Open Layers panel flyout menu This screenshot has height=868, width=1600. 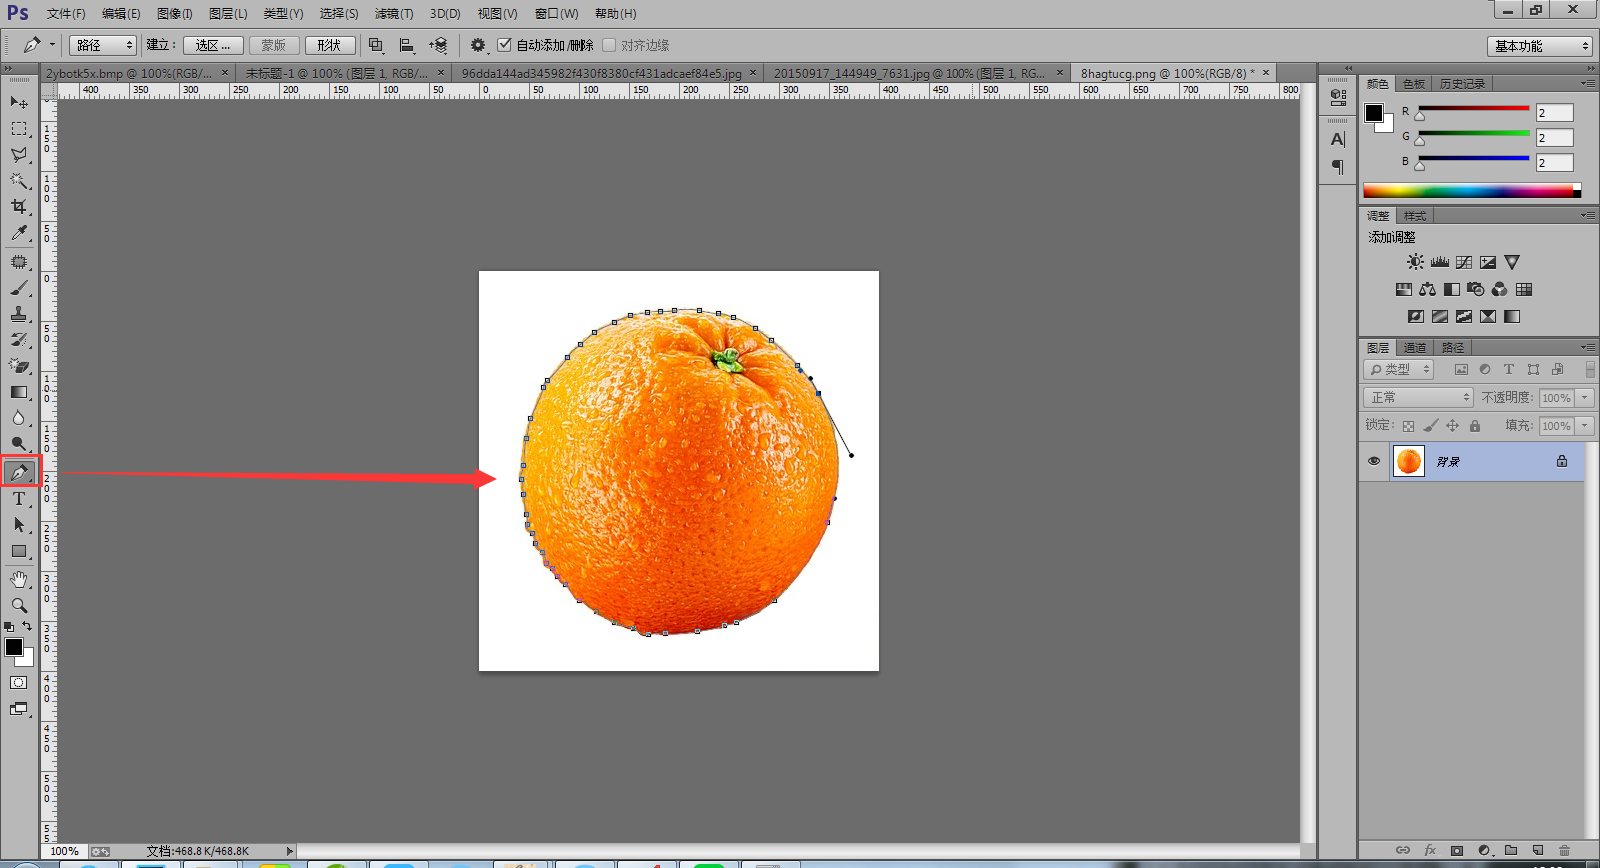click(x=1587, y=348)
